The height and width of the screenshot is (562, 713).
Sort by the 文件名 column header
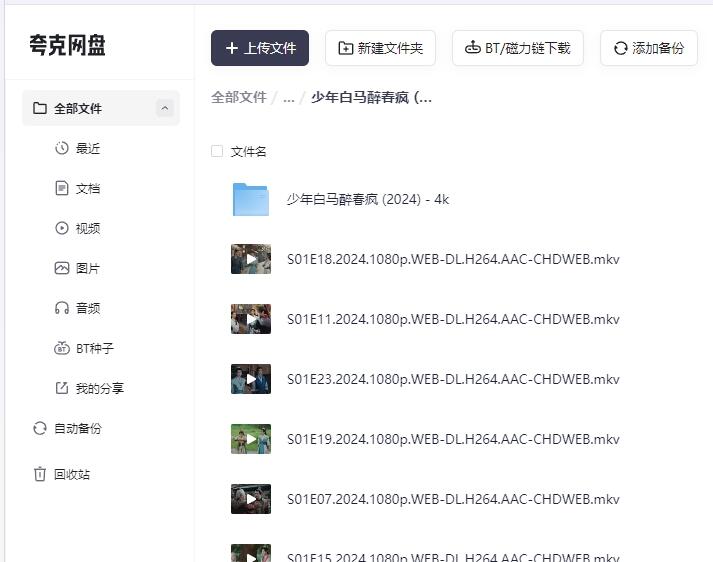(x=248, y=151)
